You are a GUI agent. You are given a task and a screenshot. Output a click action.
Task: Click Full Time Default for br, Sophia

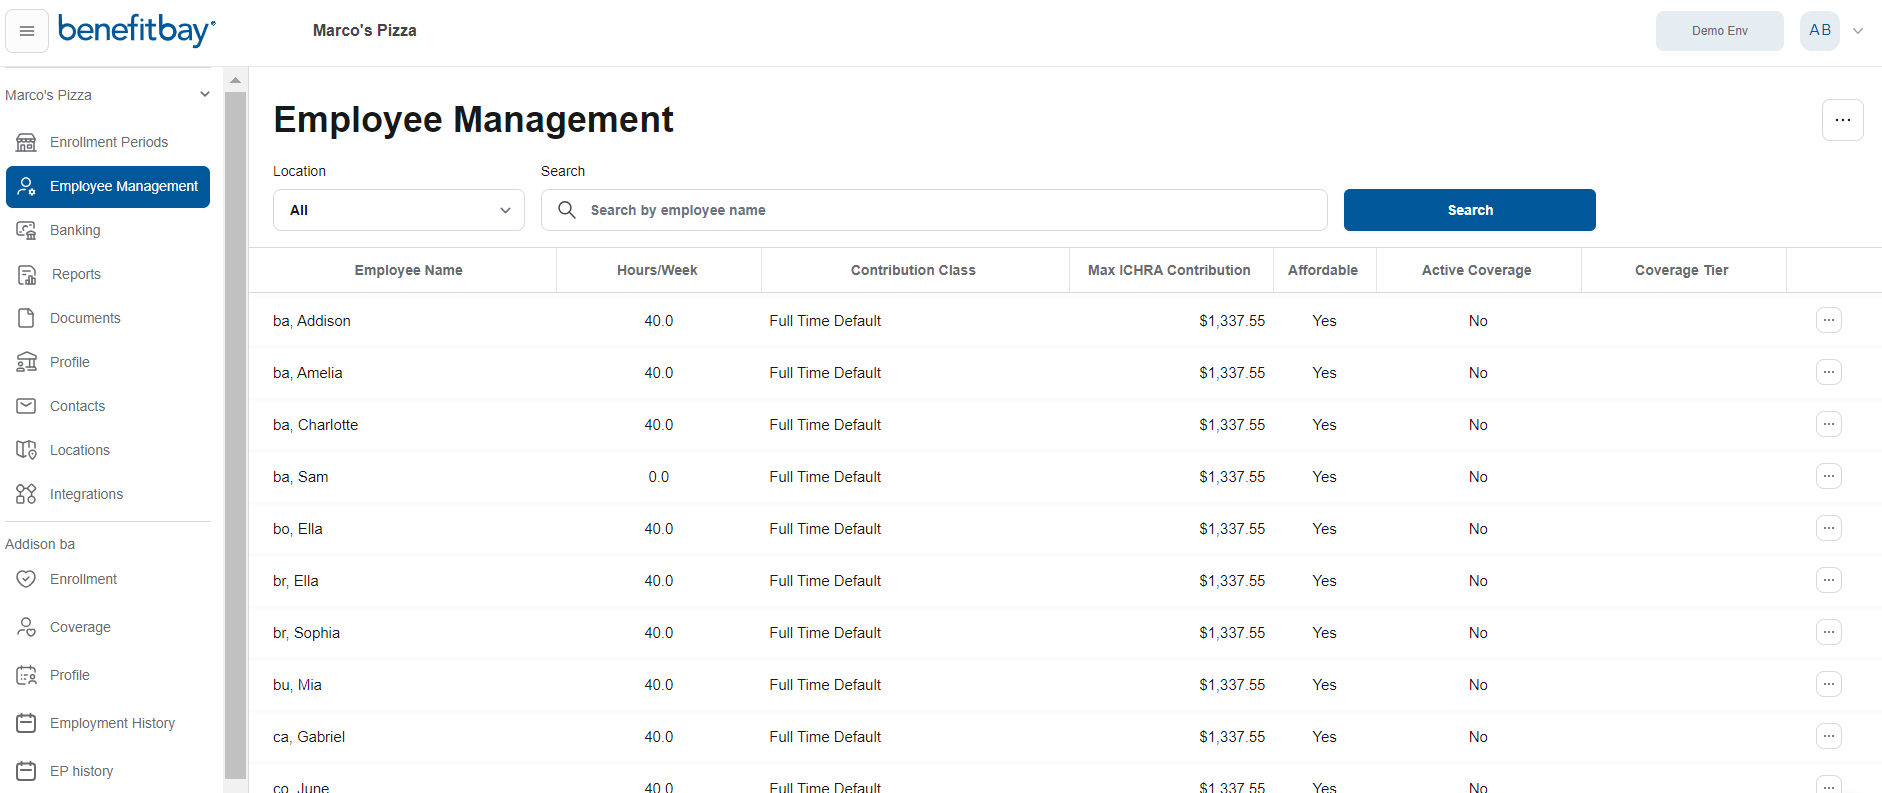[825, 633]
